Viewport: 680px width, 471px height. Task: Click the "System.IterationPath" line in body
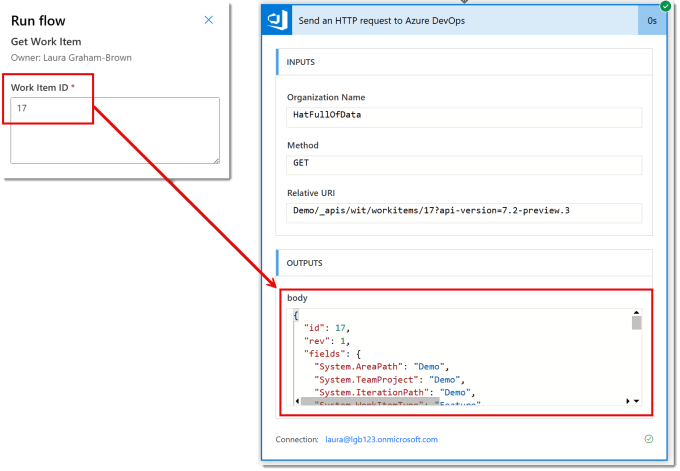[395, 392]
